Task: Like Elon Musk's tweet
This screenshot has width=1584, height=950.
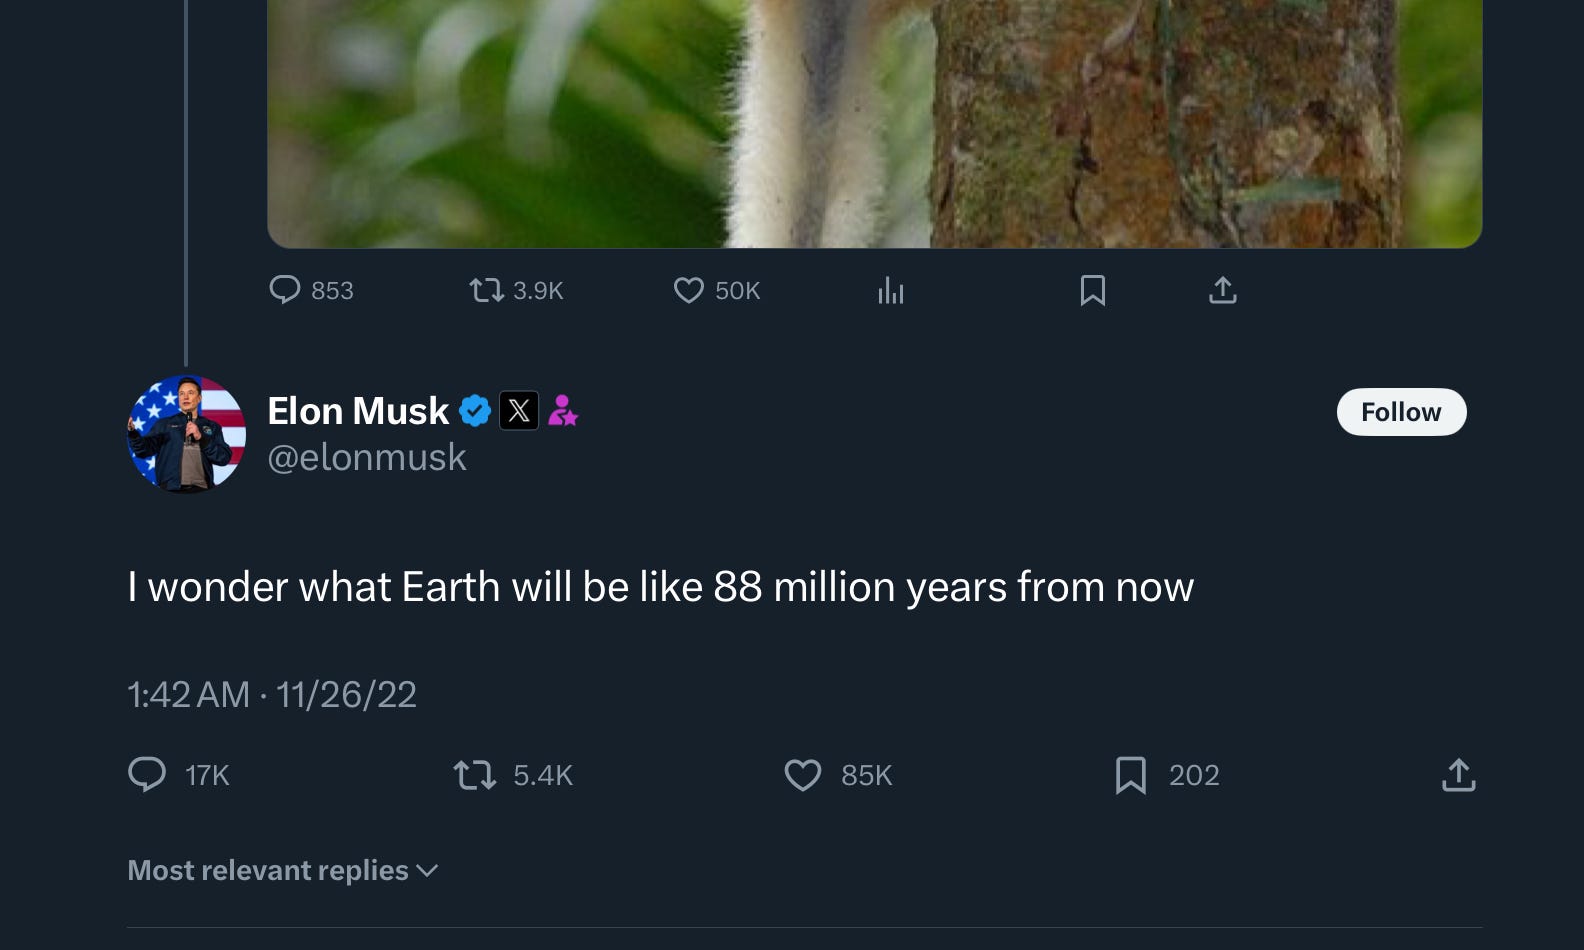Action: (803, 775)
